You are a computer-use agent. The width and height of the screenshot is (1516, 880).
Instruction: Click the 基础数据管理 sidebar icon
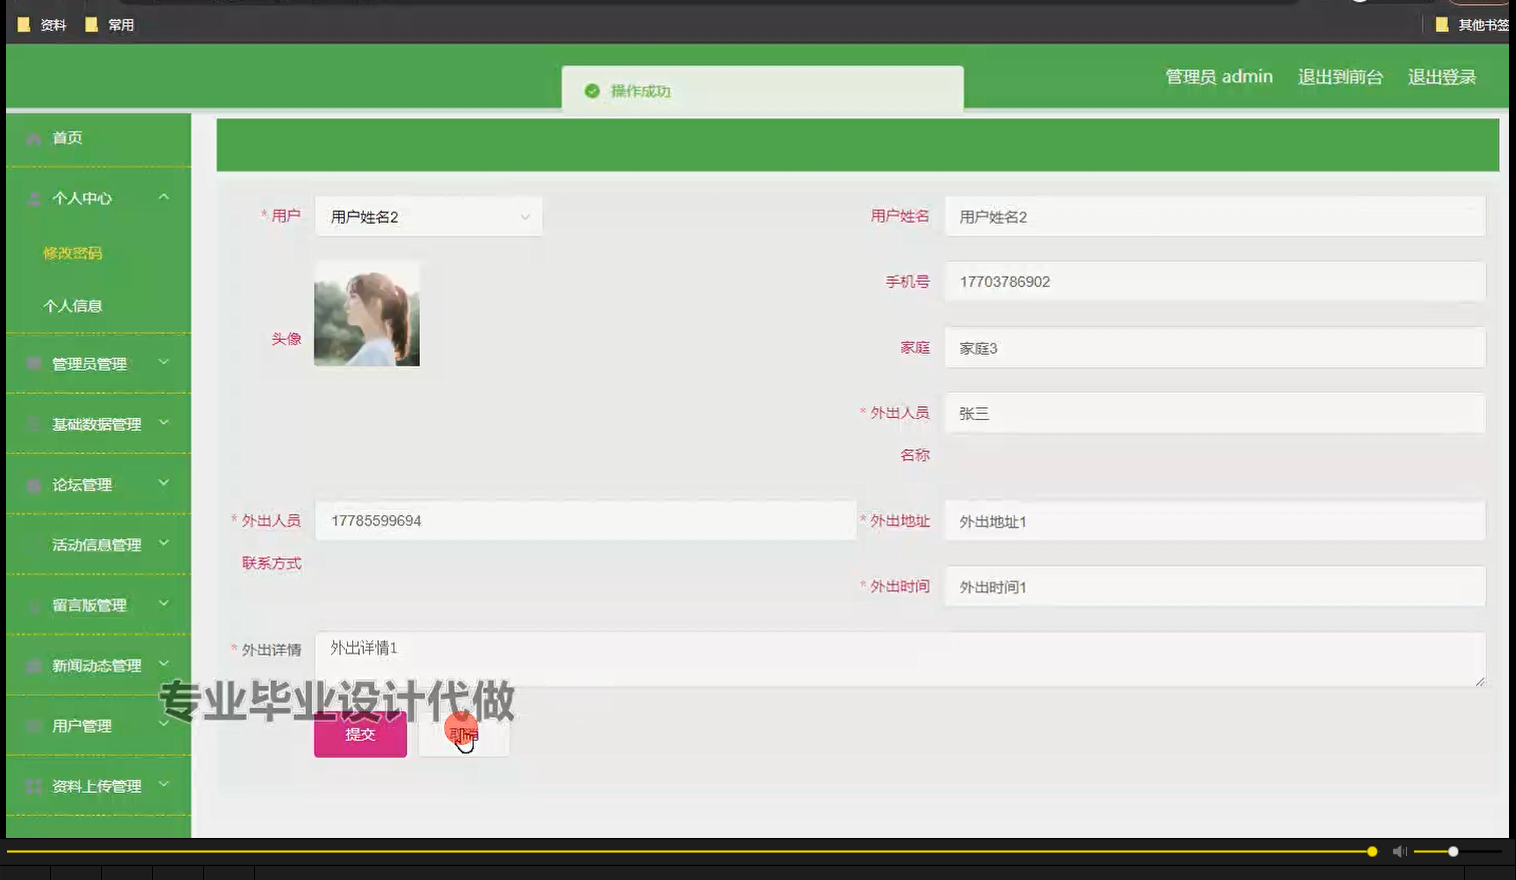click(x=33, y=424)
